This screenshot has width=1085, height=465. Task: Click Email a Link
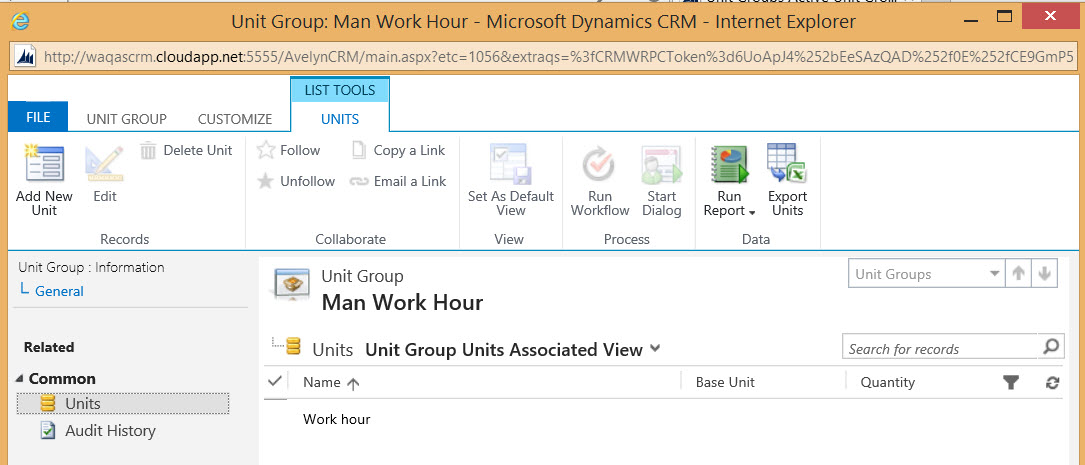398,181
